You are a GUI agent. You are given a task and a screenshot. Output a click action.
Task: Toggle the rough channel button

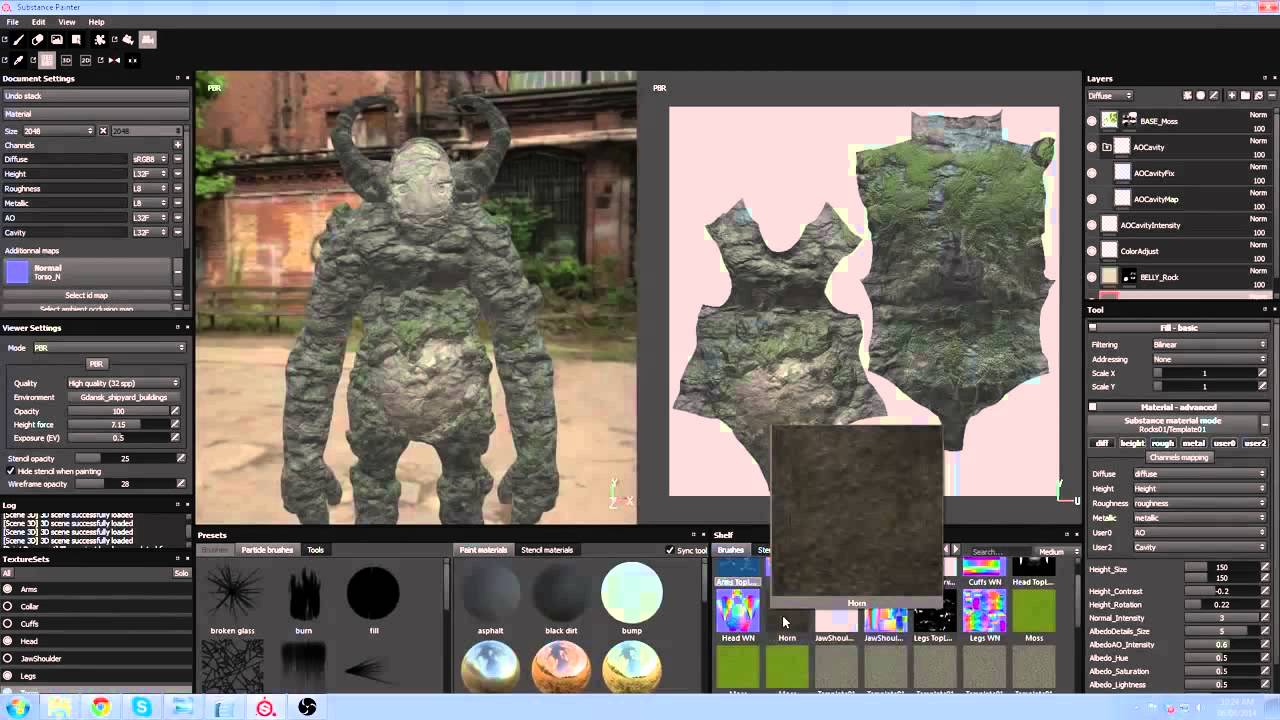click(x=1163, y=443)
